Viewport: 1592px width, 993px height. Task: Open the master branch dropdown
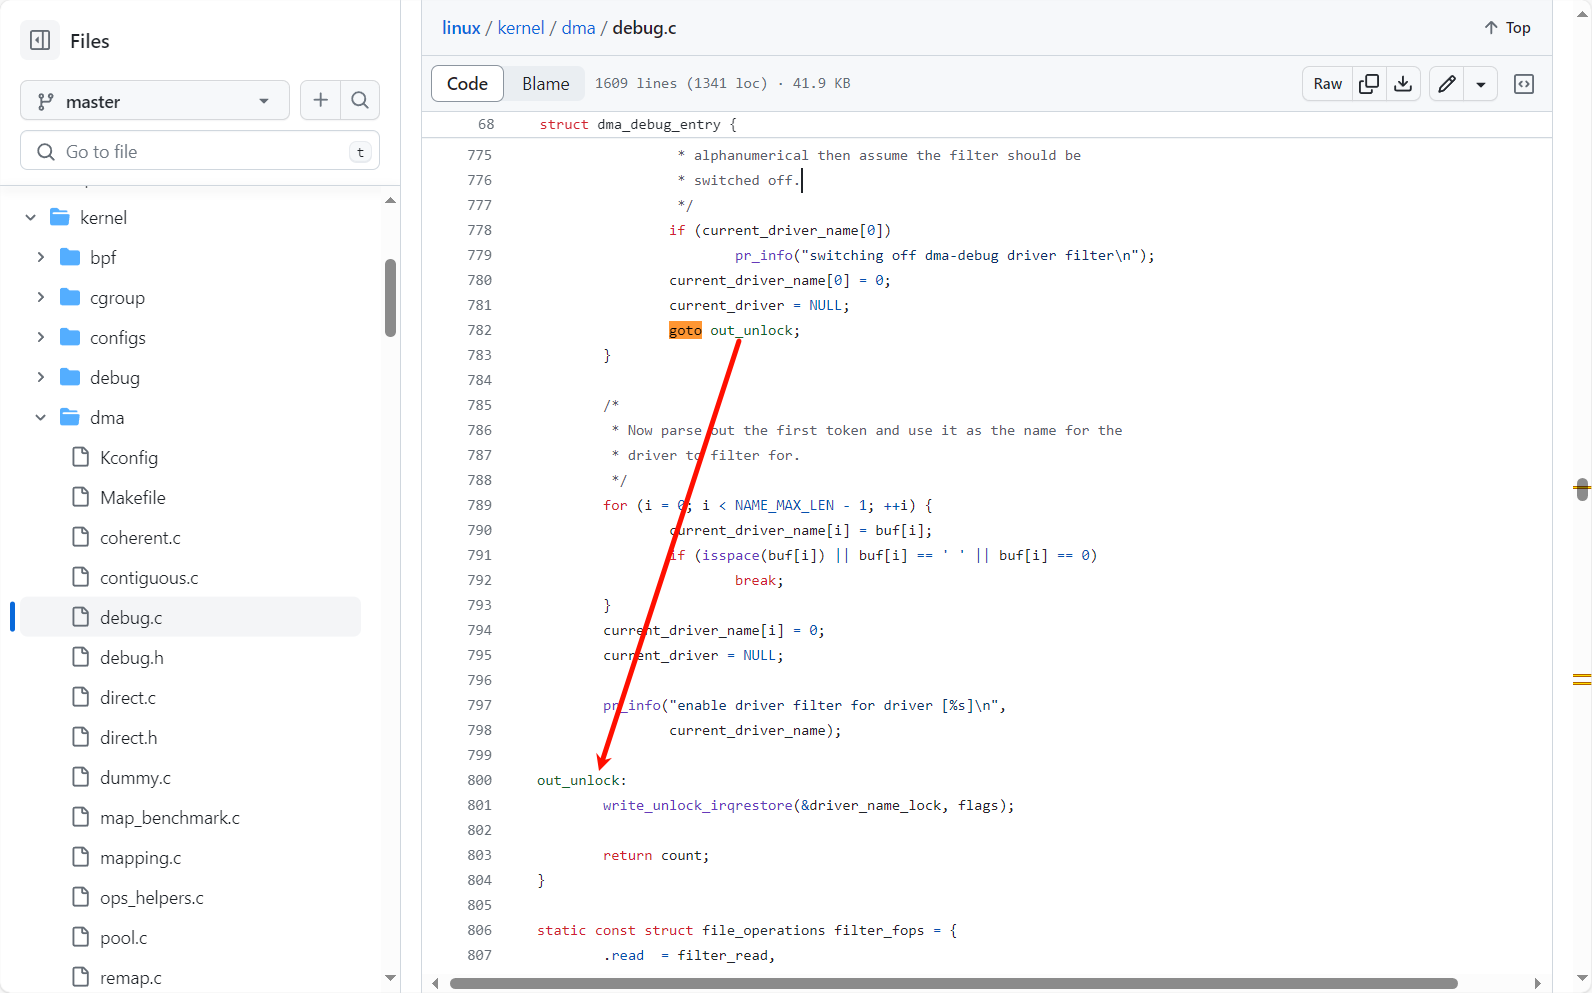pyautogui.click(x=154, y=101)
